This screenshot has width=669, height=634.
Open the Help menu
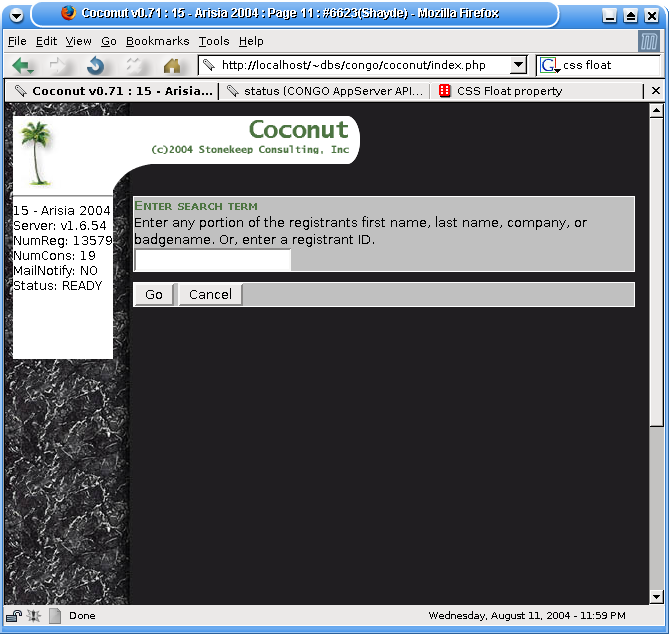click(x=251, y=41)
